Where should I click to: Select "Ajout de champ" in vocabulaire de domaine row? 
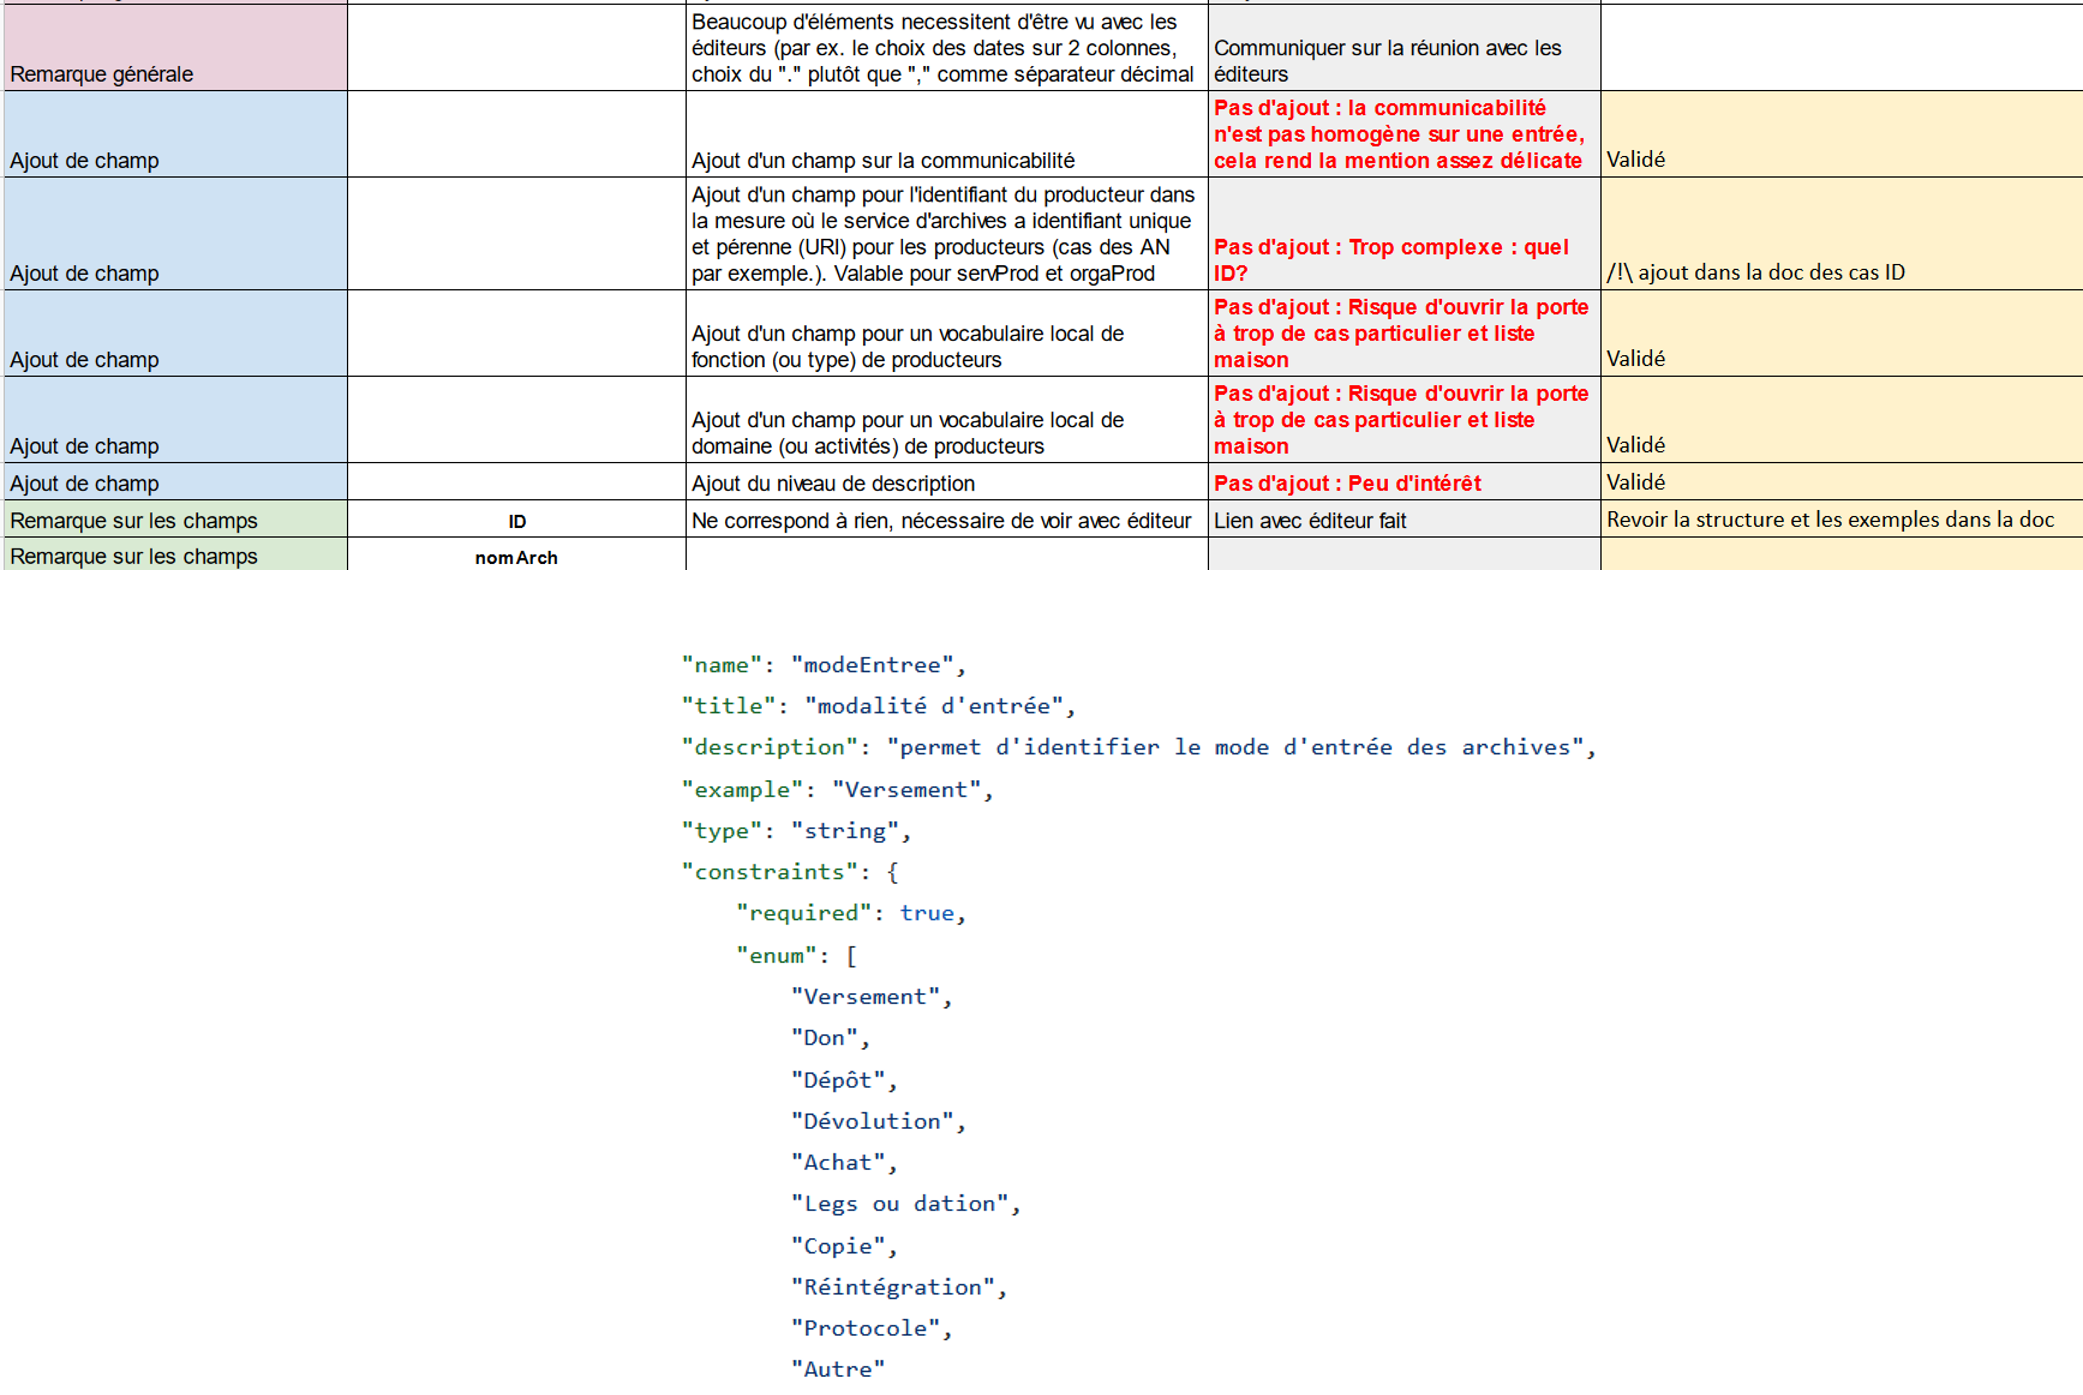(x=176, y=420)
